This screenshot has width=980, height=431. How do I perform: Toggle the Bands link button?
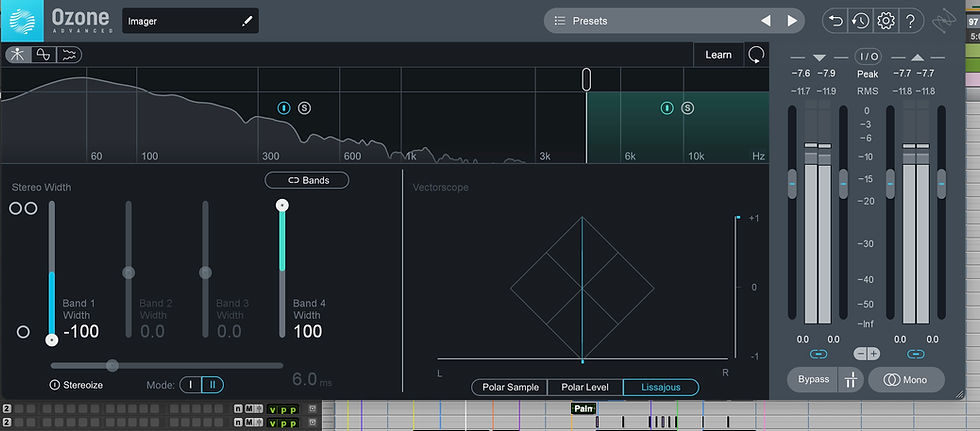[308, 181]
